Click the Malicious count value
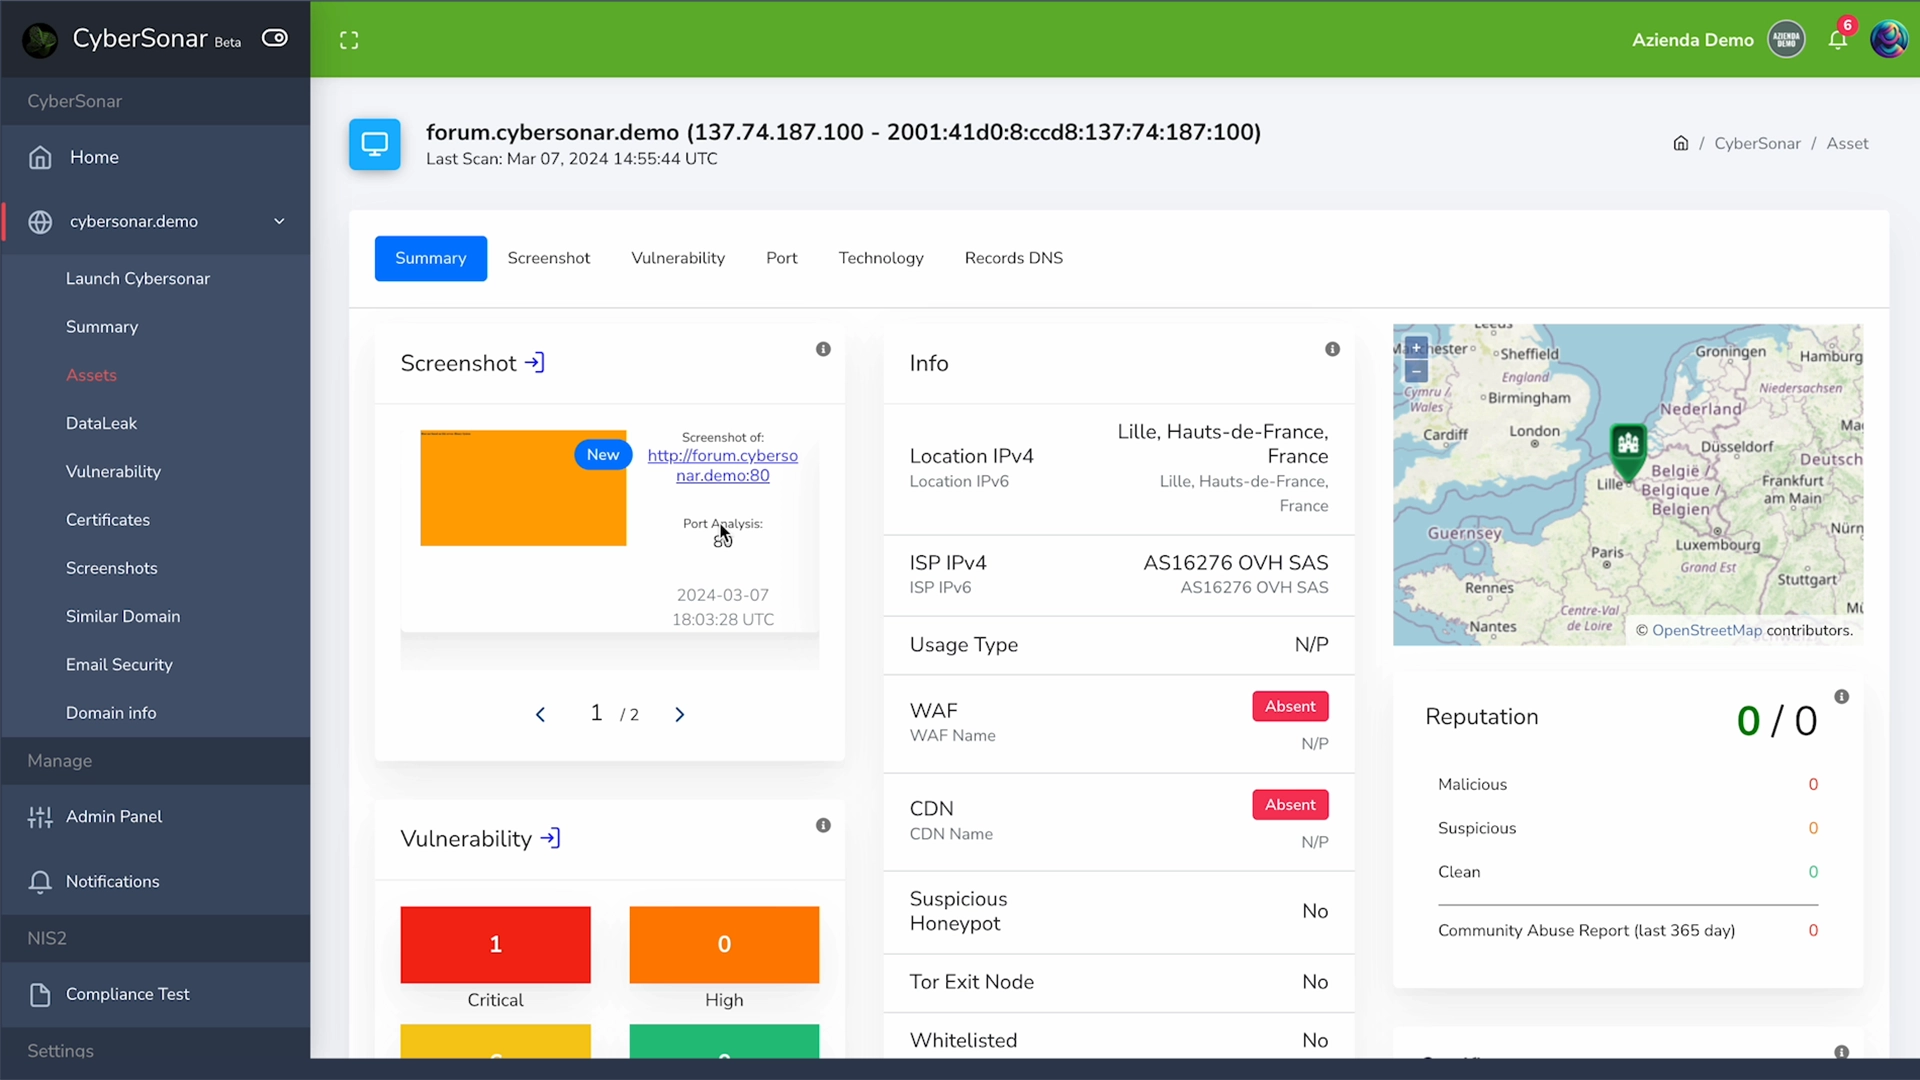 (x=1813, y=785)
